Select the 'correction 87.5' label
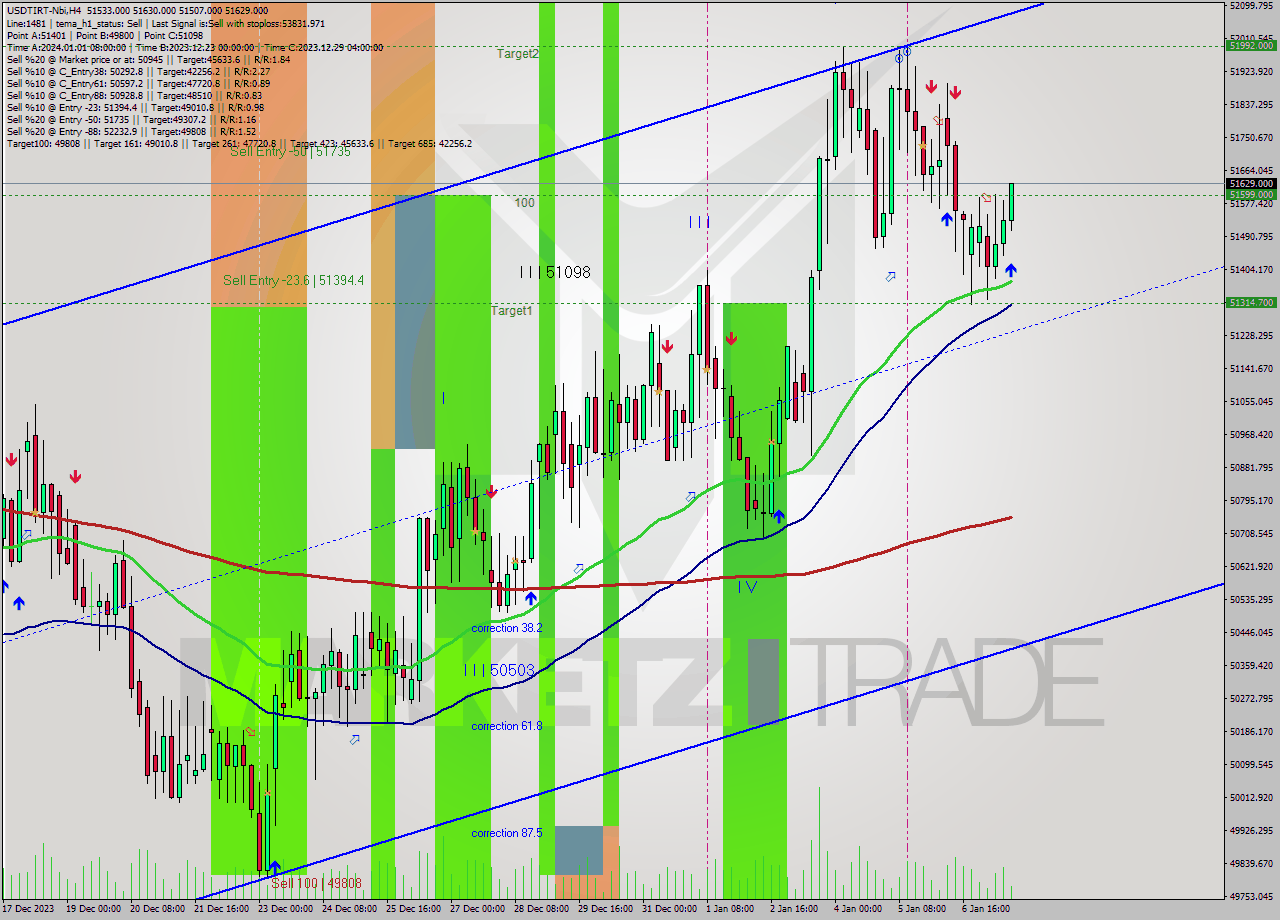Viewport: 1280px width, 920px height. [506, 833]
